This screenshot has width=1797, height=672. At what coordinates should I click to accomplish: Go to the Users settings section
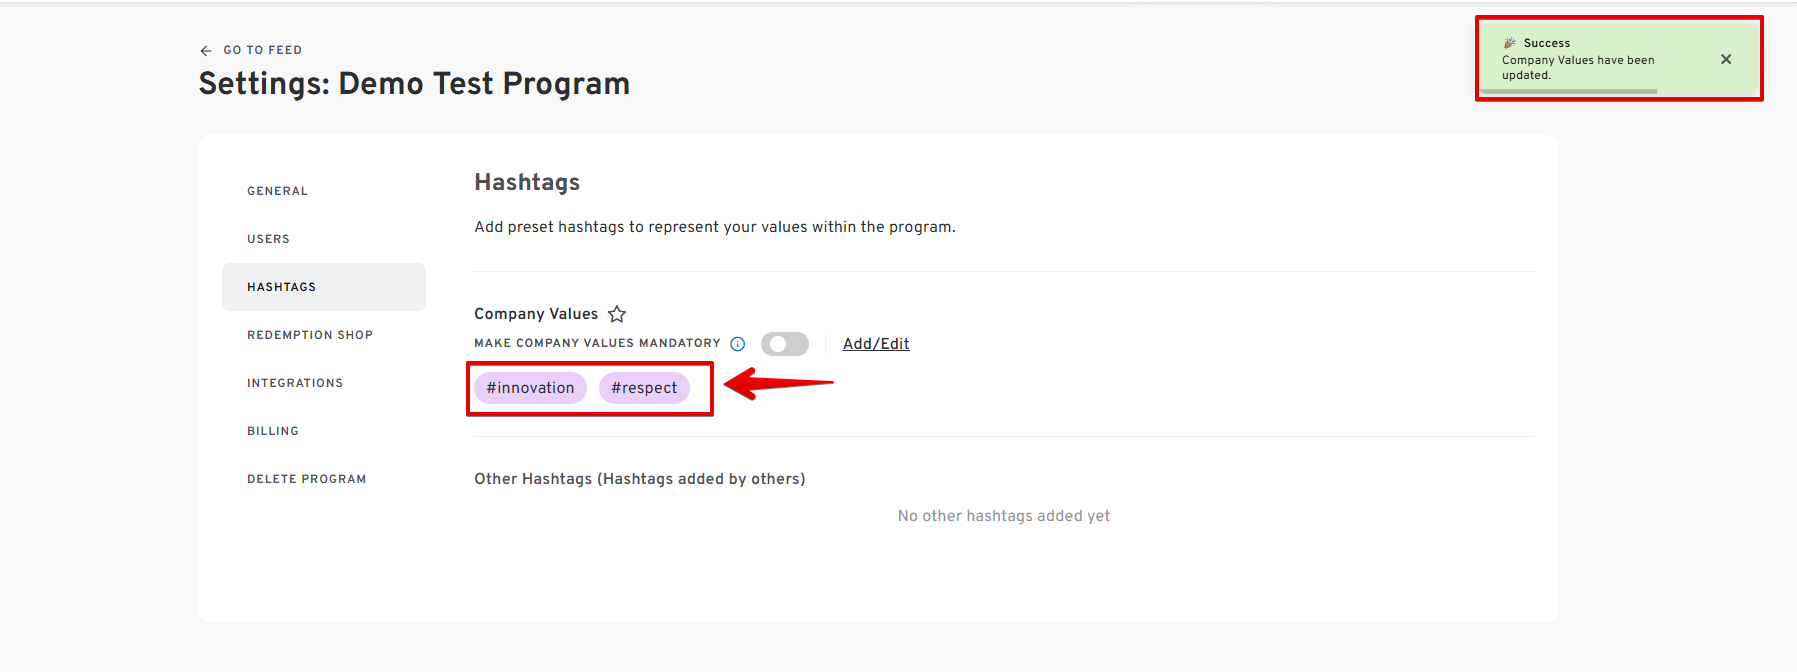(269, 239)
